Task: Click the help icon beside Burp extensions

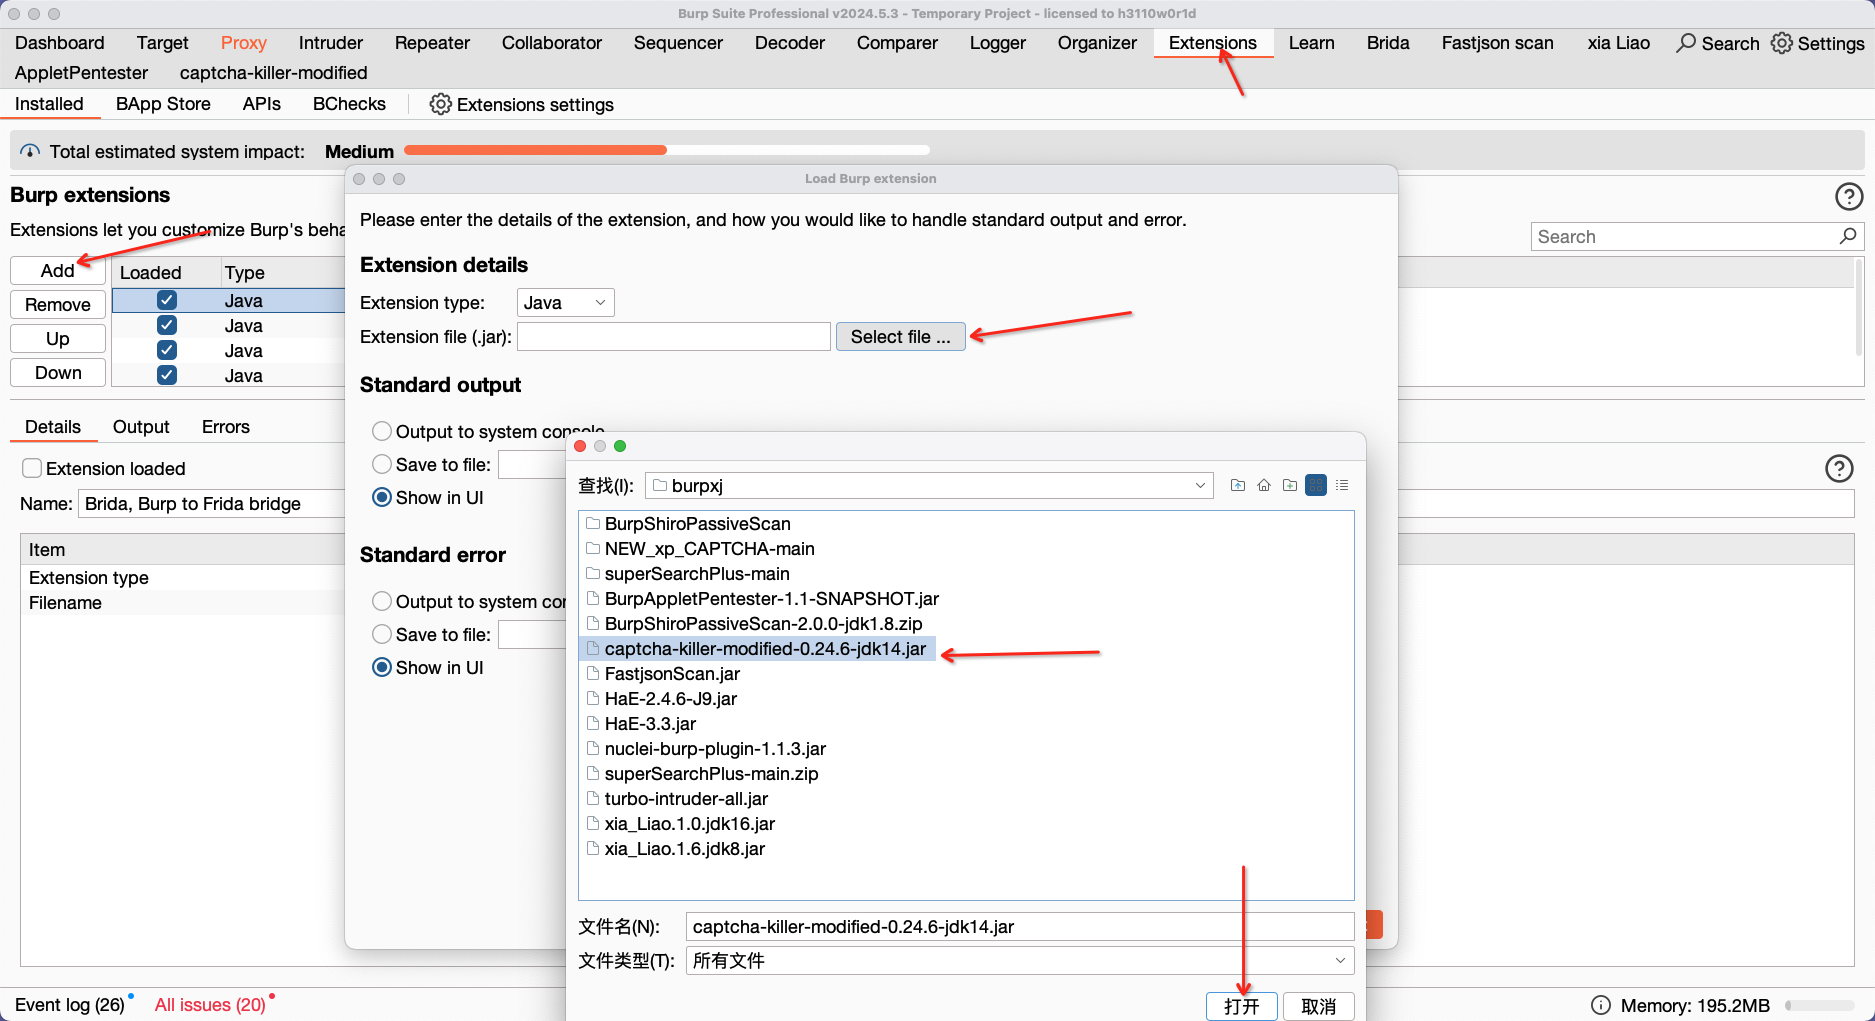Action: 1849,196
